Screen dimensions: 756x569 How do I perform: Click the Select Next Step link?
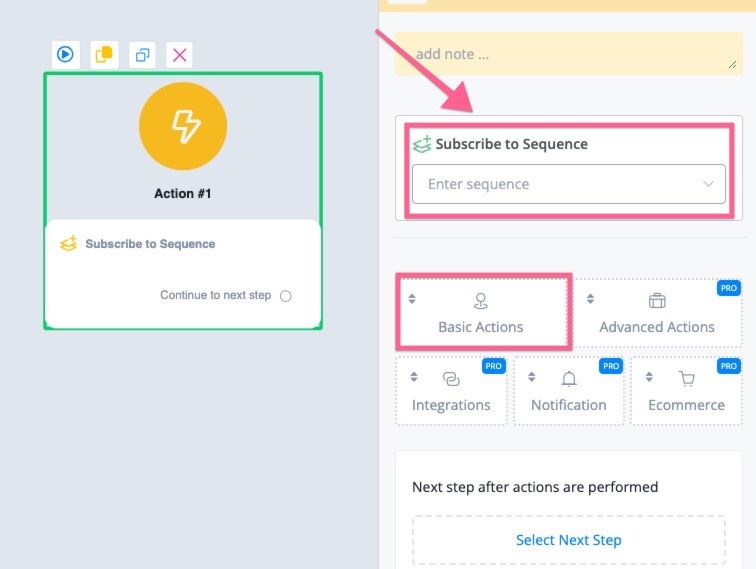(x=569, y=540)
